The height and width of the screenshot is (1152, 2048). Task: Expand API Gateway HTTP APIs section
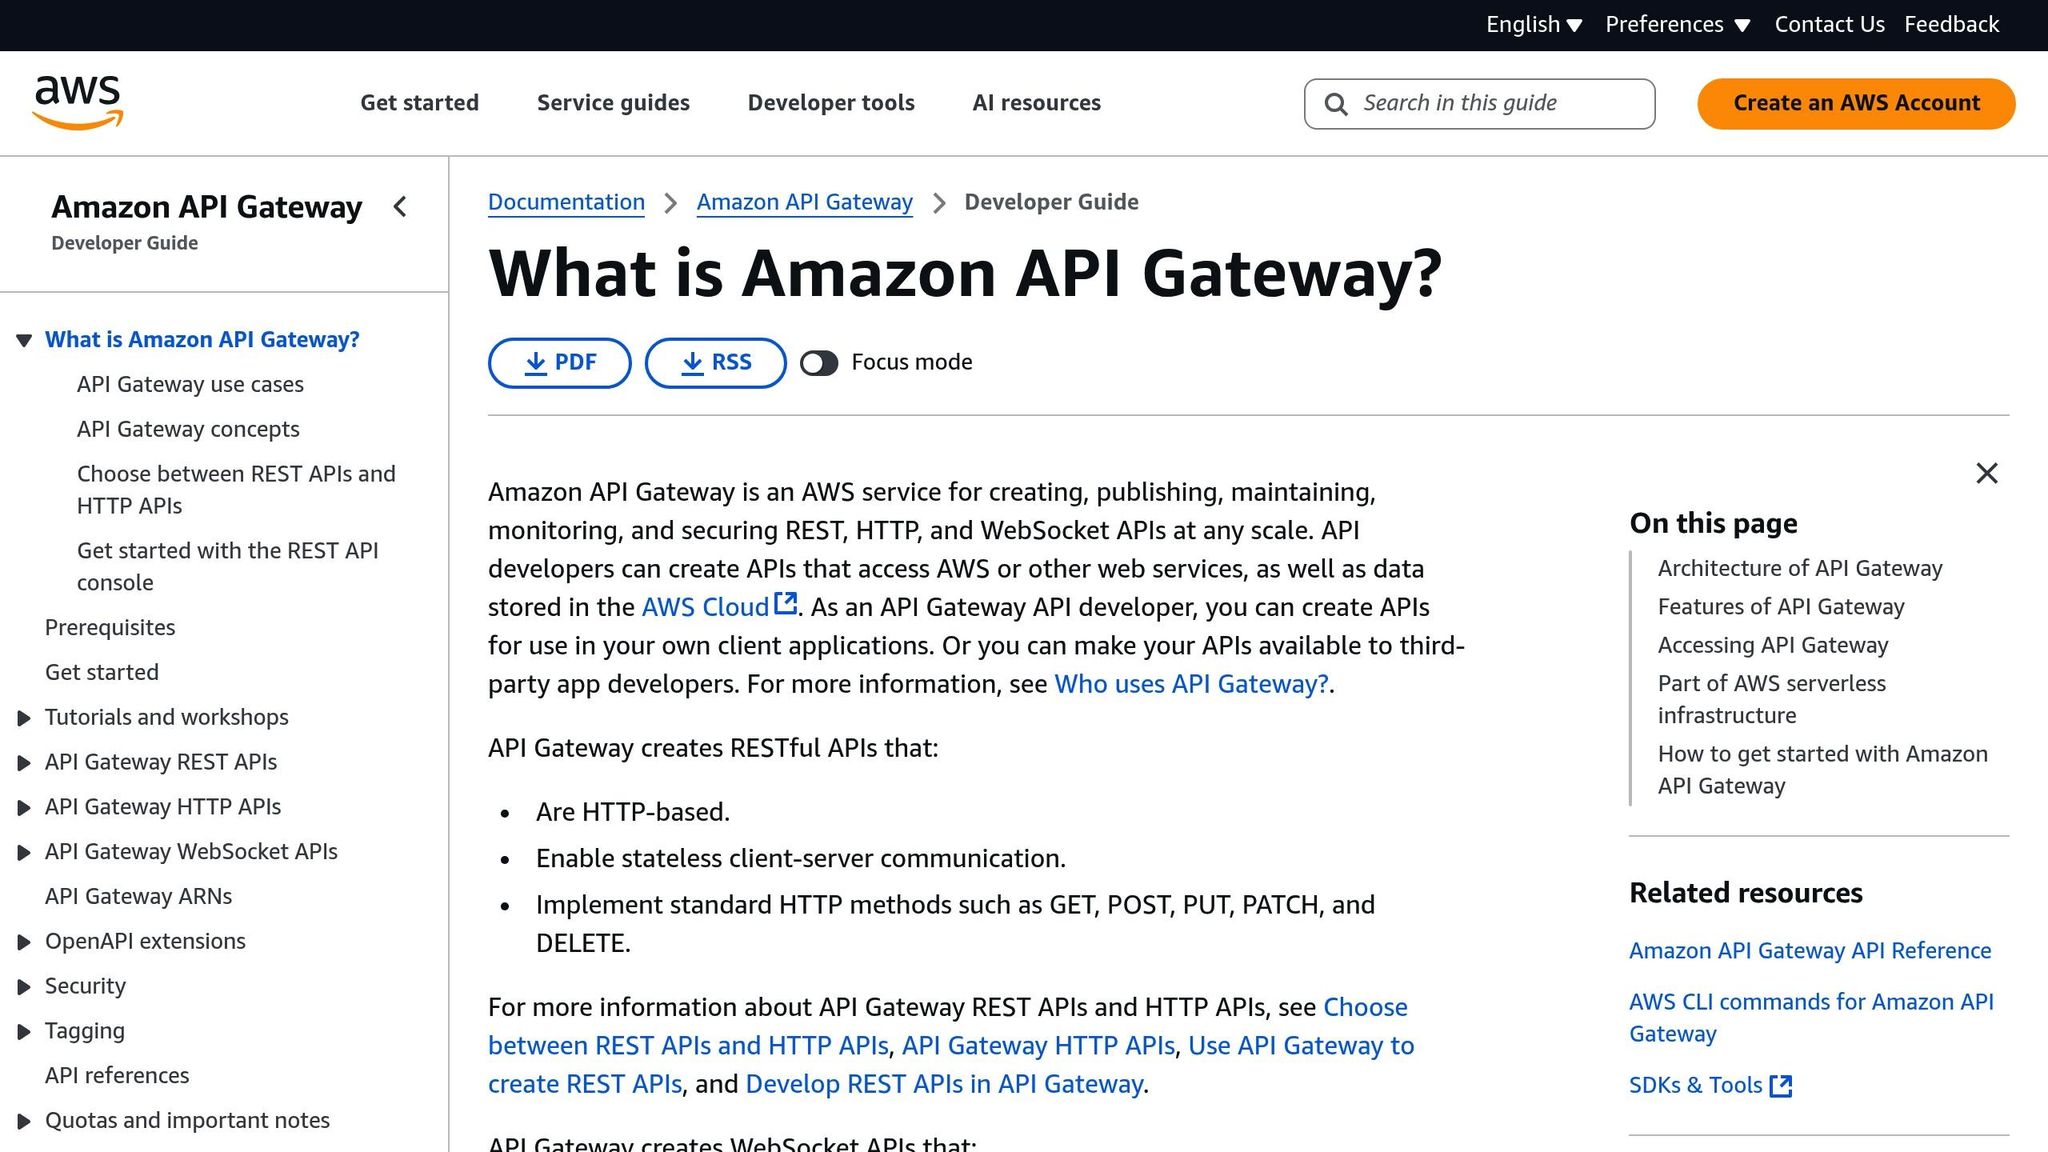click(24, 808)
